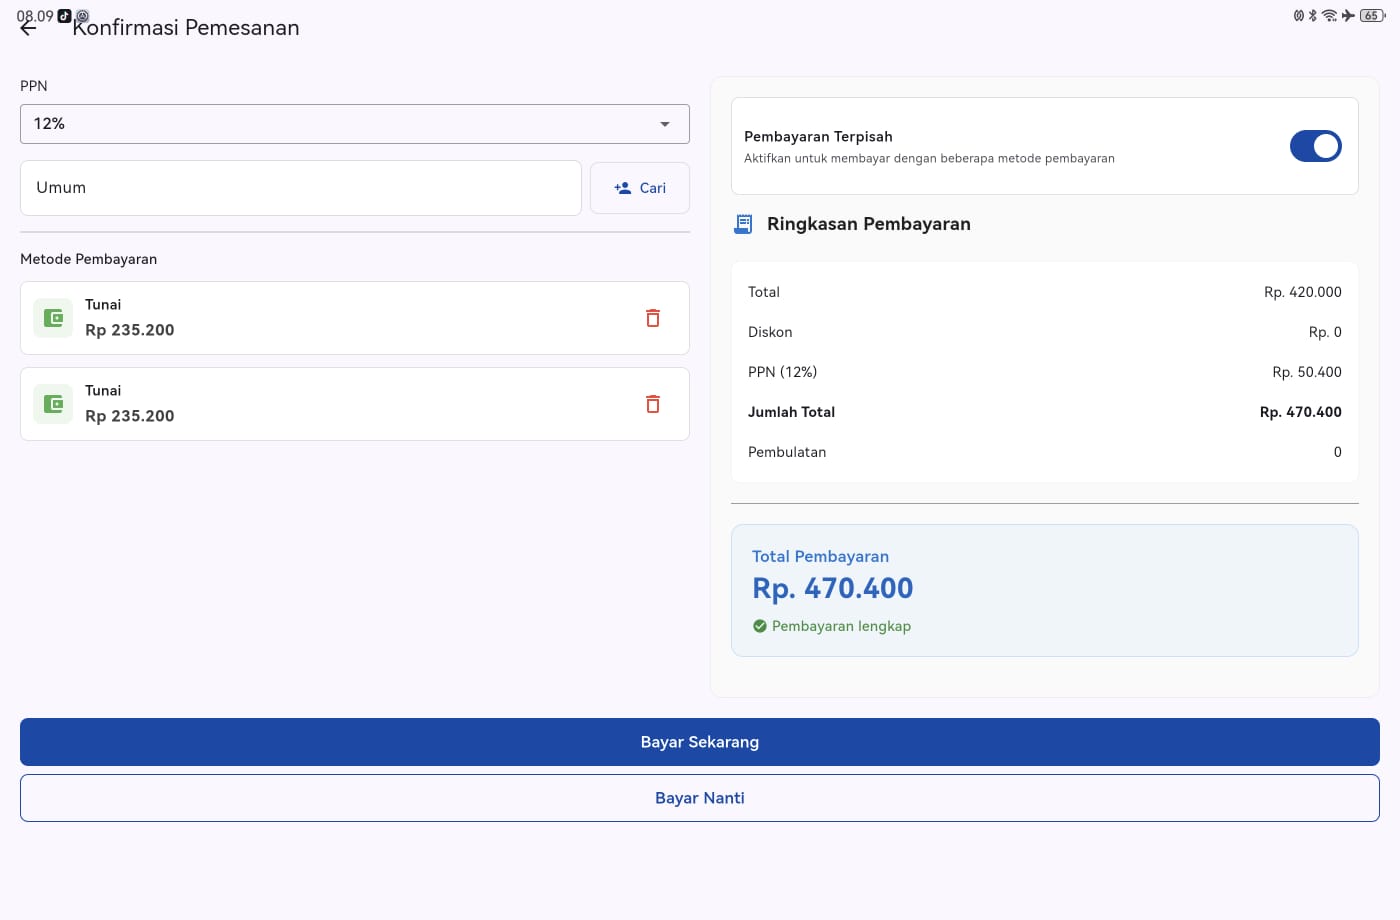
Task: Expand the 12% PPN selector arrow
Action: click(665, 124)
